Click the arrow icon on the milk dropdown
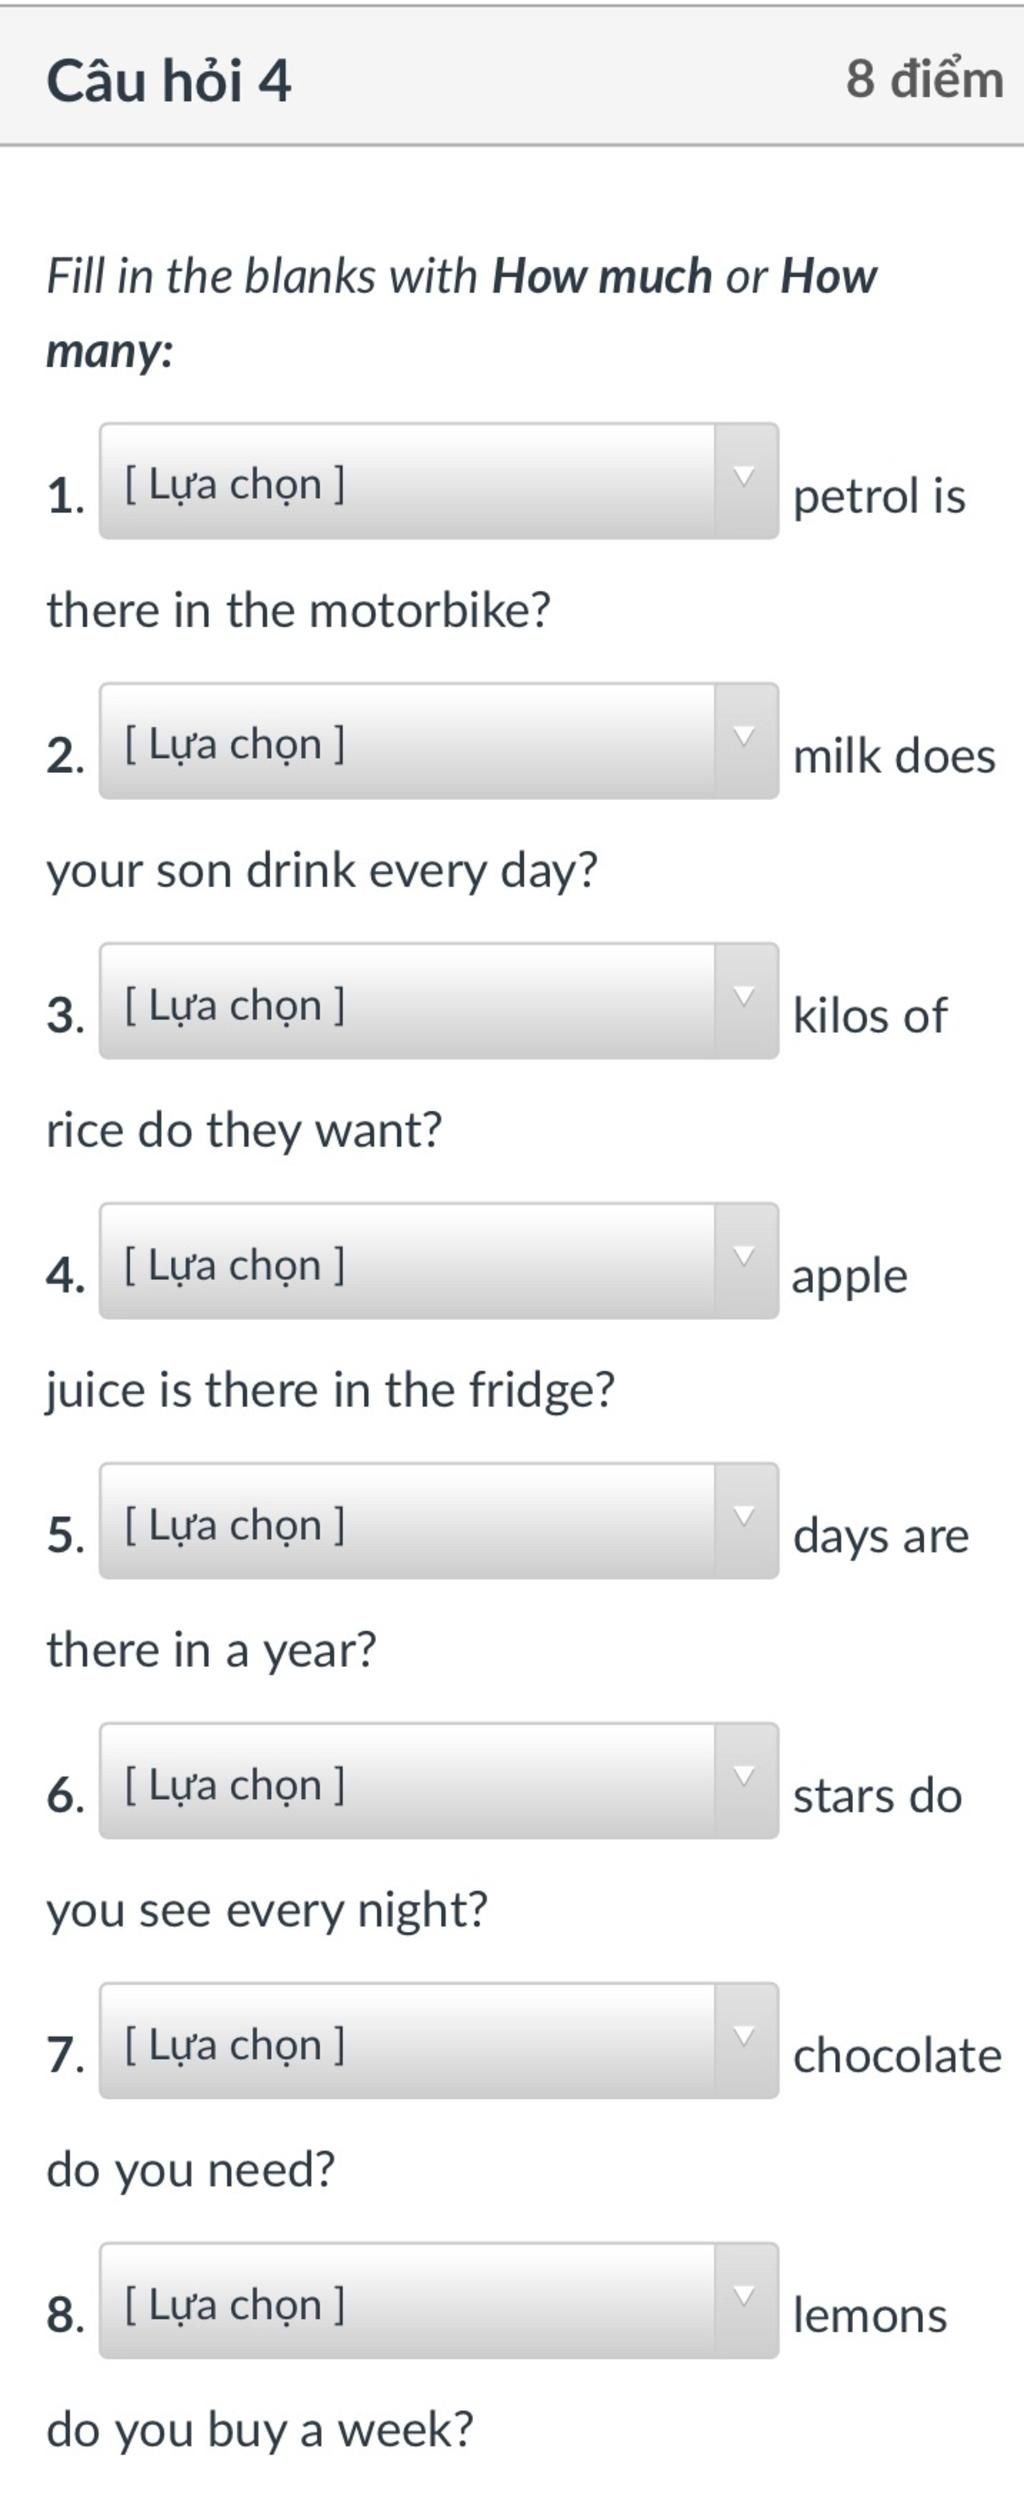The image size is (1024, 2512). pyautogui.click(x=743, y=736)
